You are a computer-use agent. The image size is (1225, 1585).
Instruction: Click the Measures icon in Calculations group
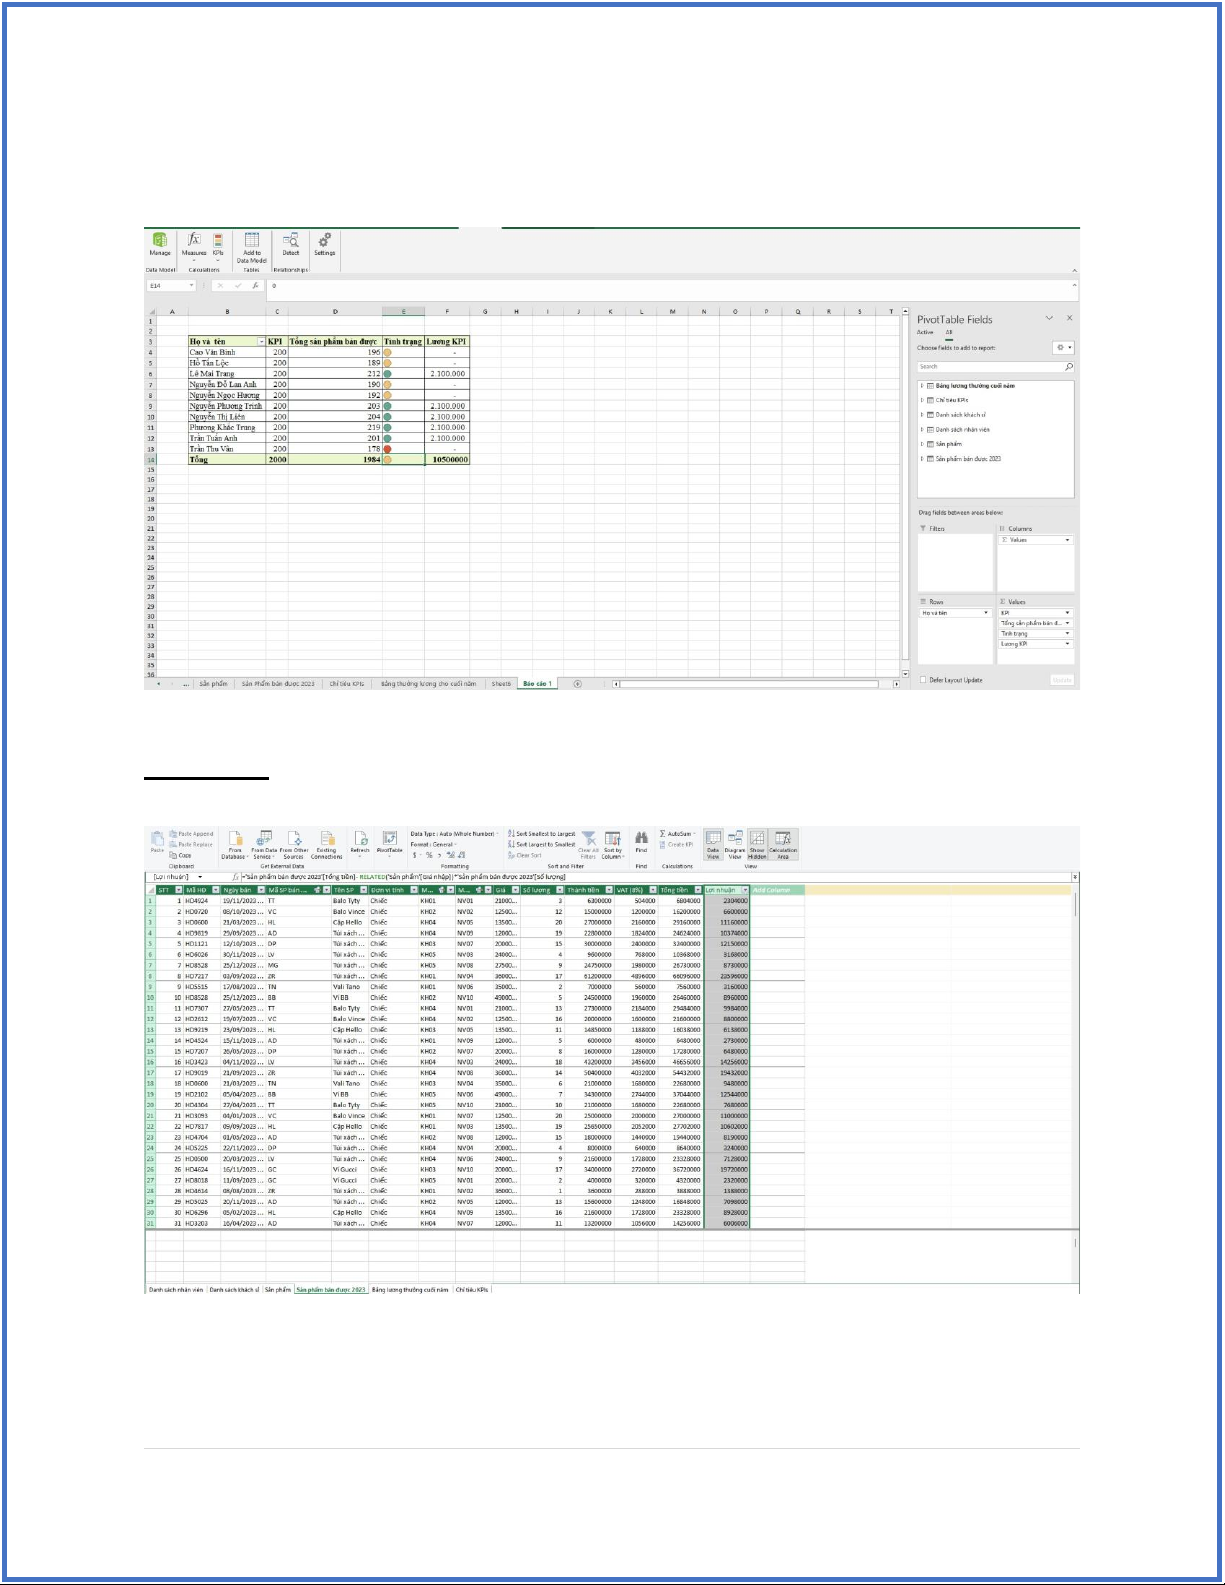pyautogui.click(x=194, y=243)
